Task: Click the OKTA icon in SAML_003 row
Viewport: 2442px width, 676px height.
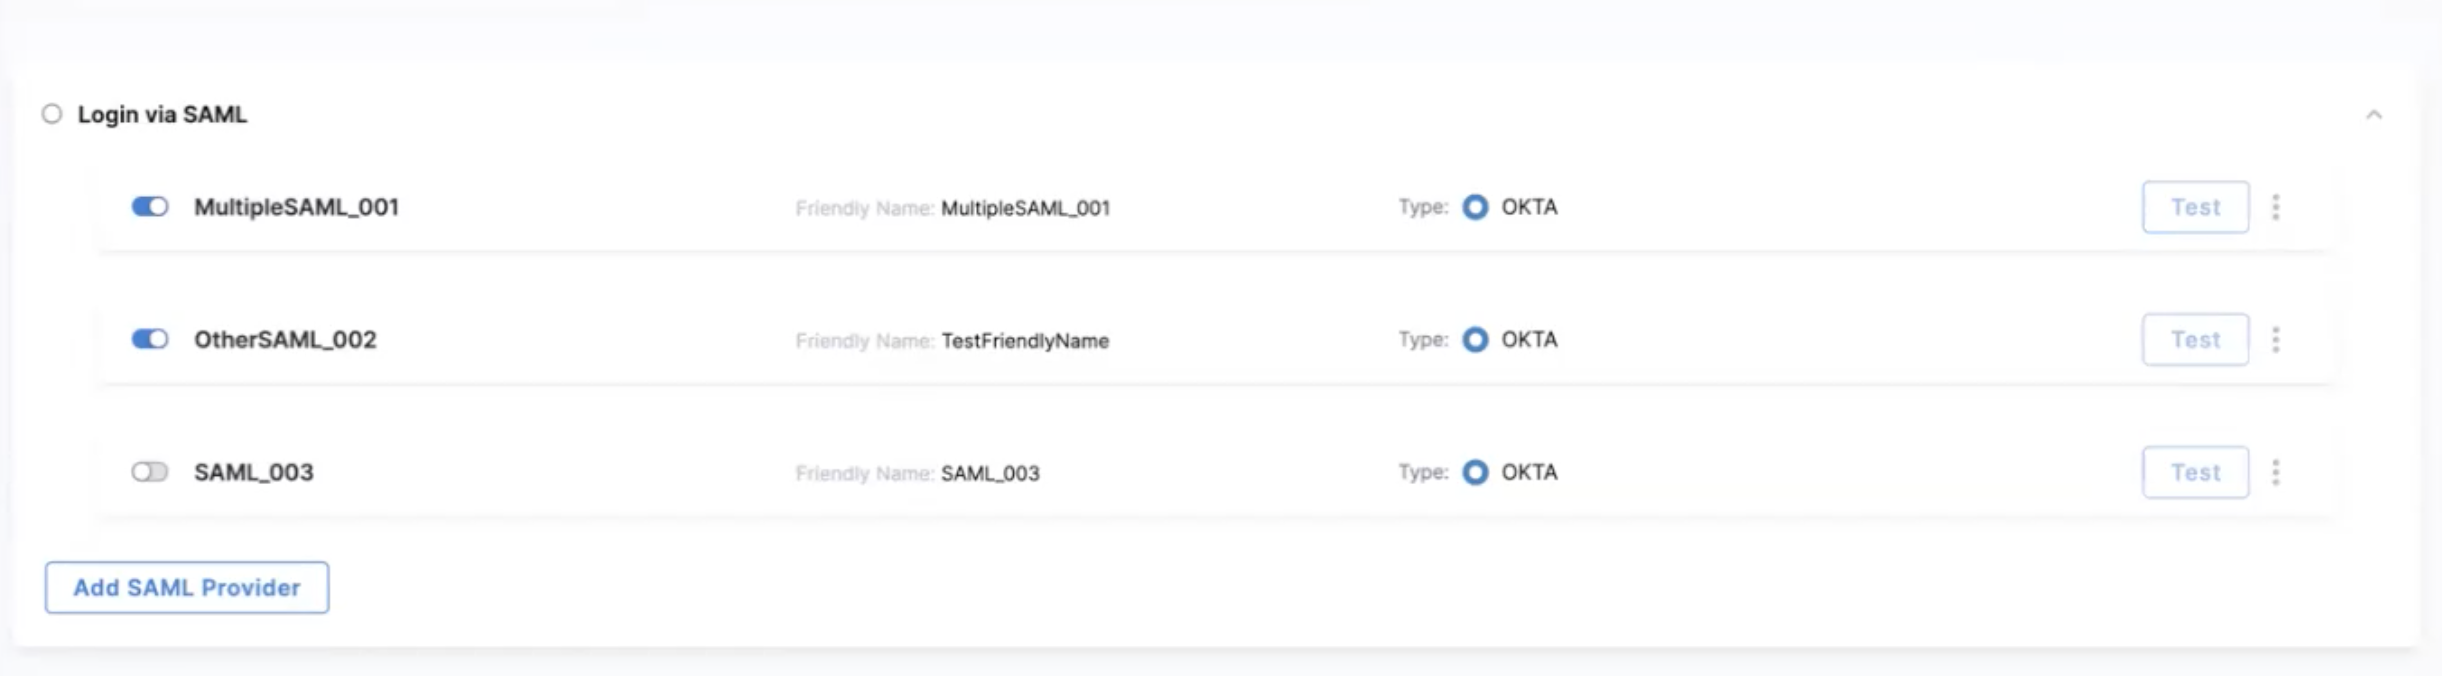Action: (x=1475, y=472)
